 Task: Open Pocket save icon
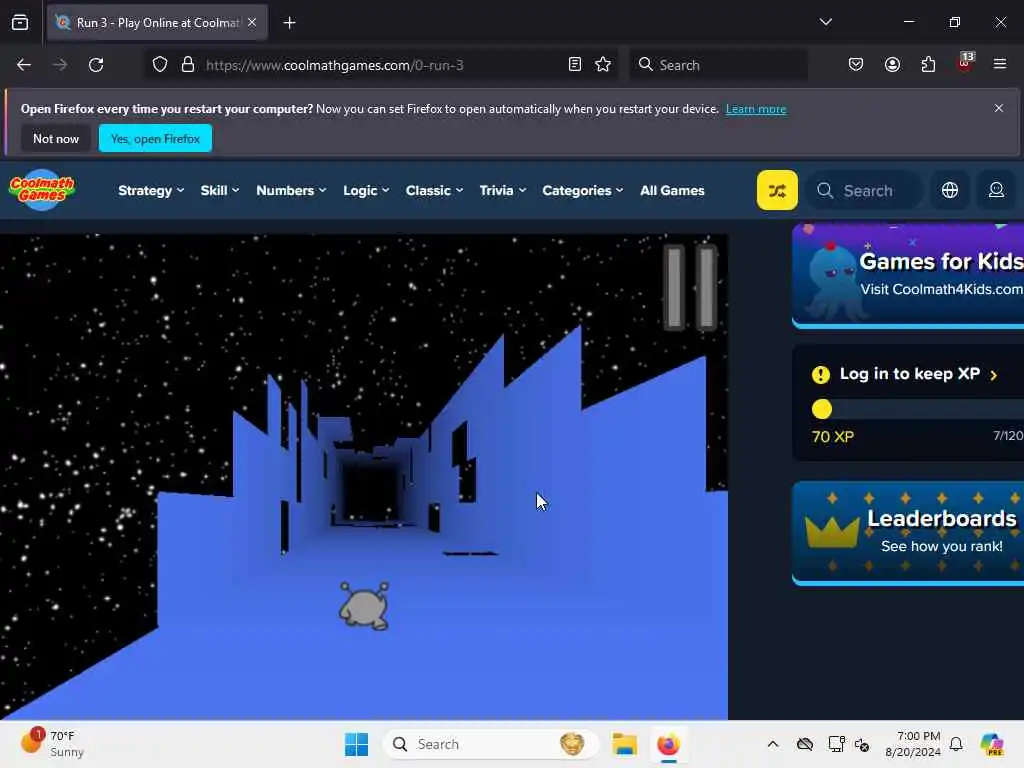pyautogui.click(x=856, y=65)
